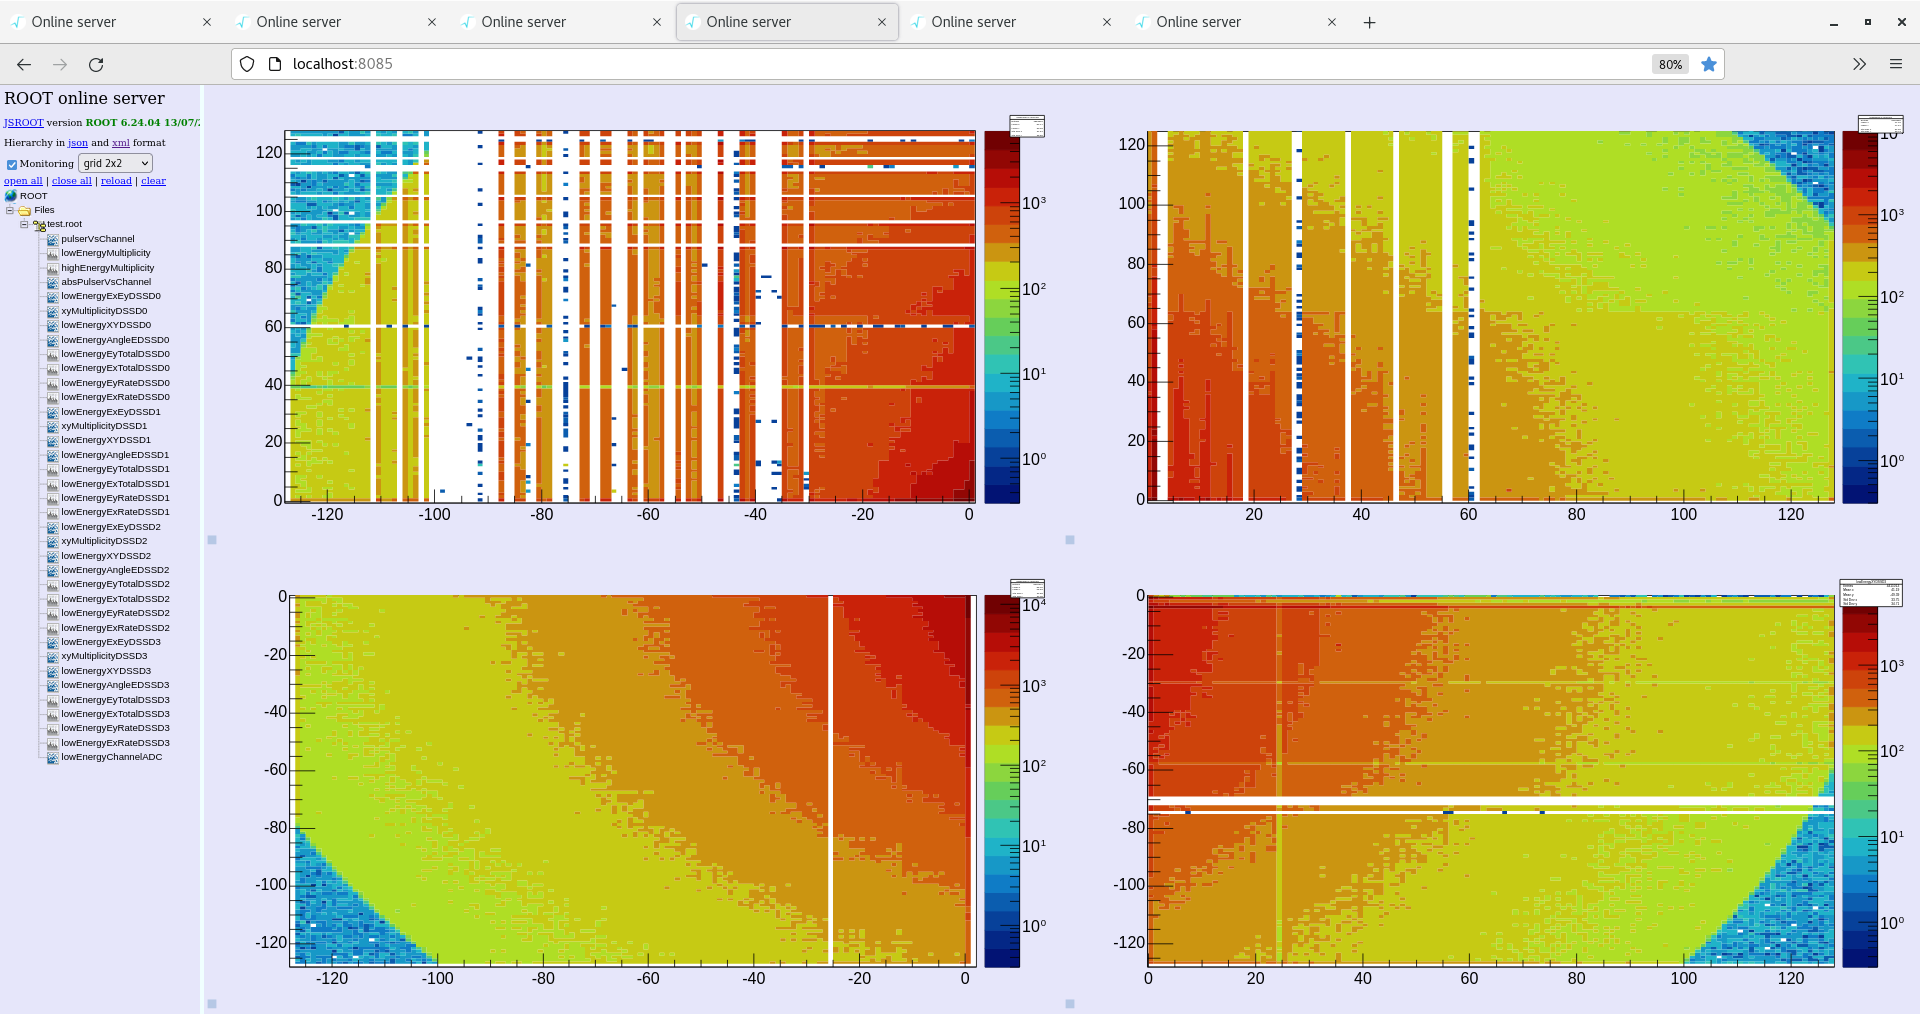Bookmark this page with the star icon
The image size is (1920, 1014).
click(x=1709, y=64)
